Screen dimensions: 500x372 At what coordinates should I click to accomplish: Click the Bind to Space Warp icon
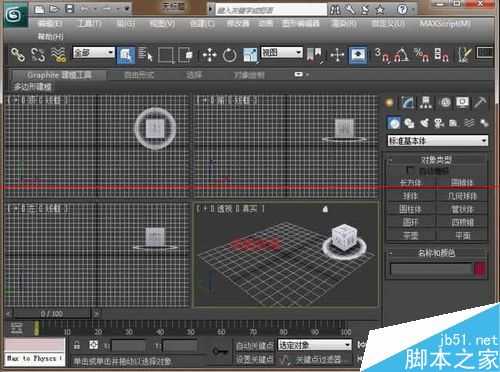click(x=58, y=55)
